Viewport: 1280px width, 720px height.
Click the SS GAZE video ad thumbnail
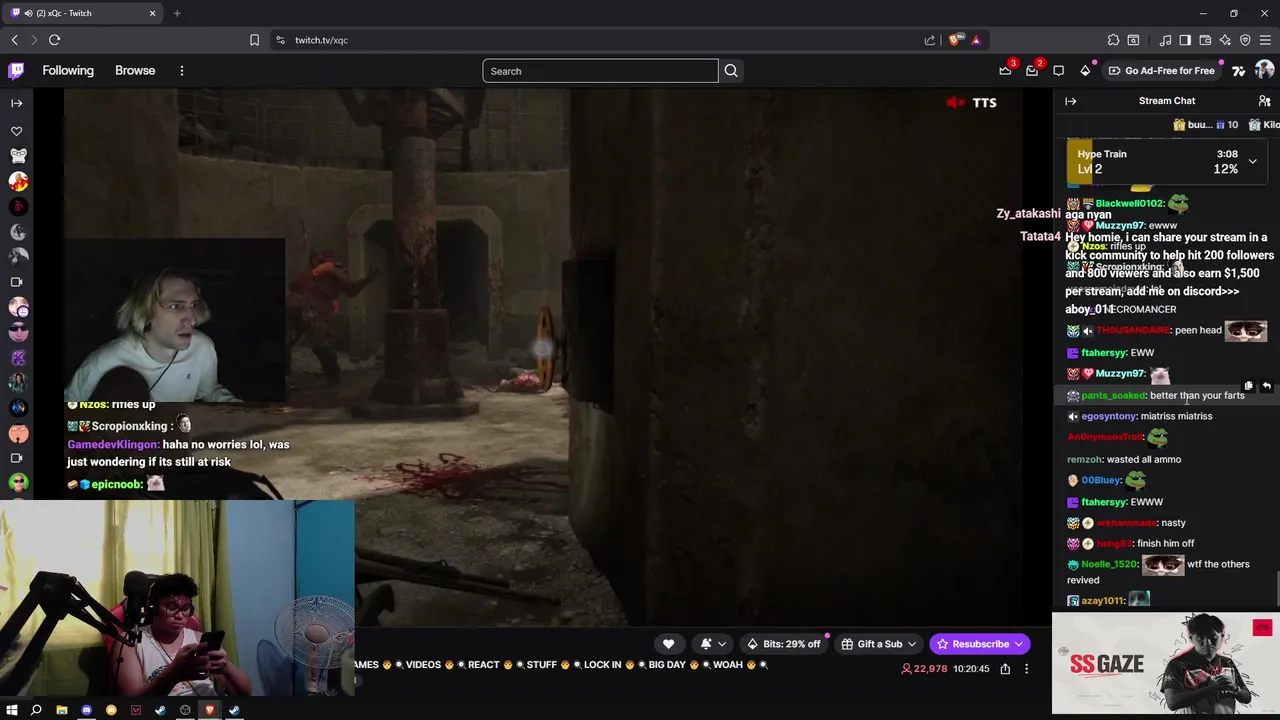(1166, 664)
